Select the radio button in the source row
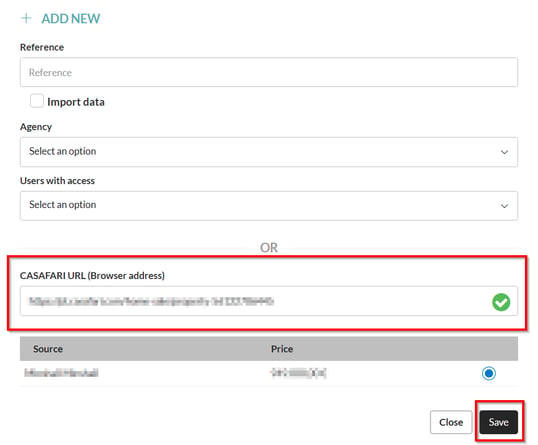The width and height of the screenshot is (538, 445). point(489,373)
